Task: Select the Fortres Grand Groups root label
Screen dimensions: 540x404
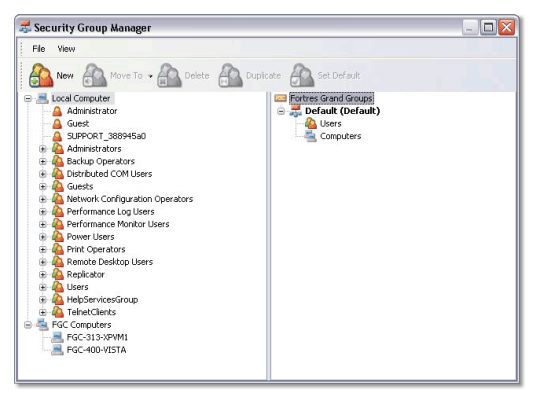Action: tap(331, 99)
